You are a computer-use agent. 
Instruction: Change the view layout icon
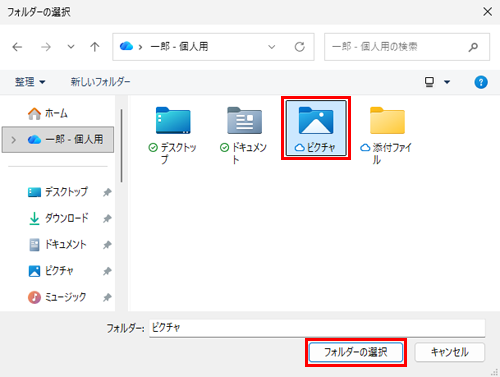click(x=429, y=82)
